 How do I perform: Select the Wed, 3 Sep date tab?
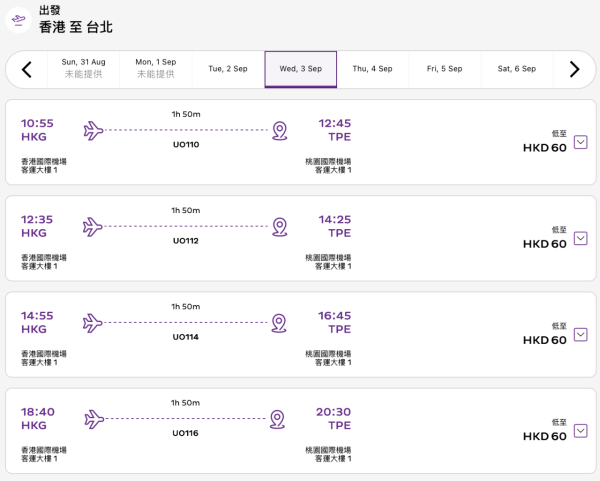tap(301, 69)
